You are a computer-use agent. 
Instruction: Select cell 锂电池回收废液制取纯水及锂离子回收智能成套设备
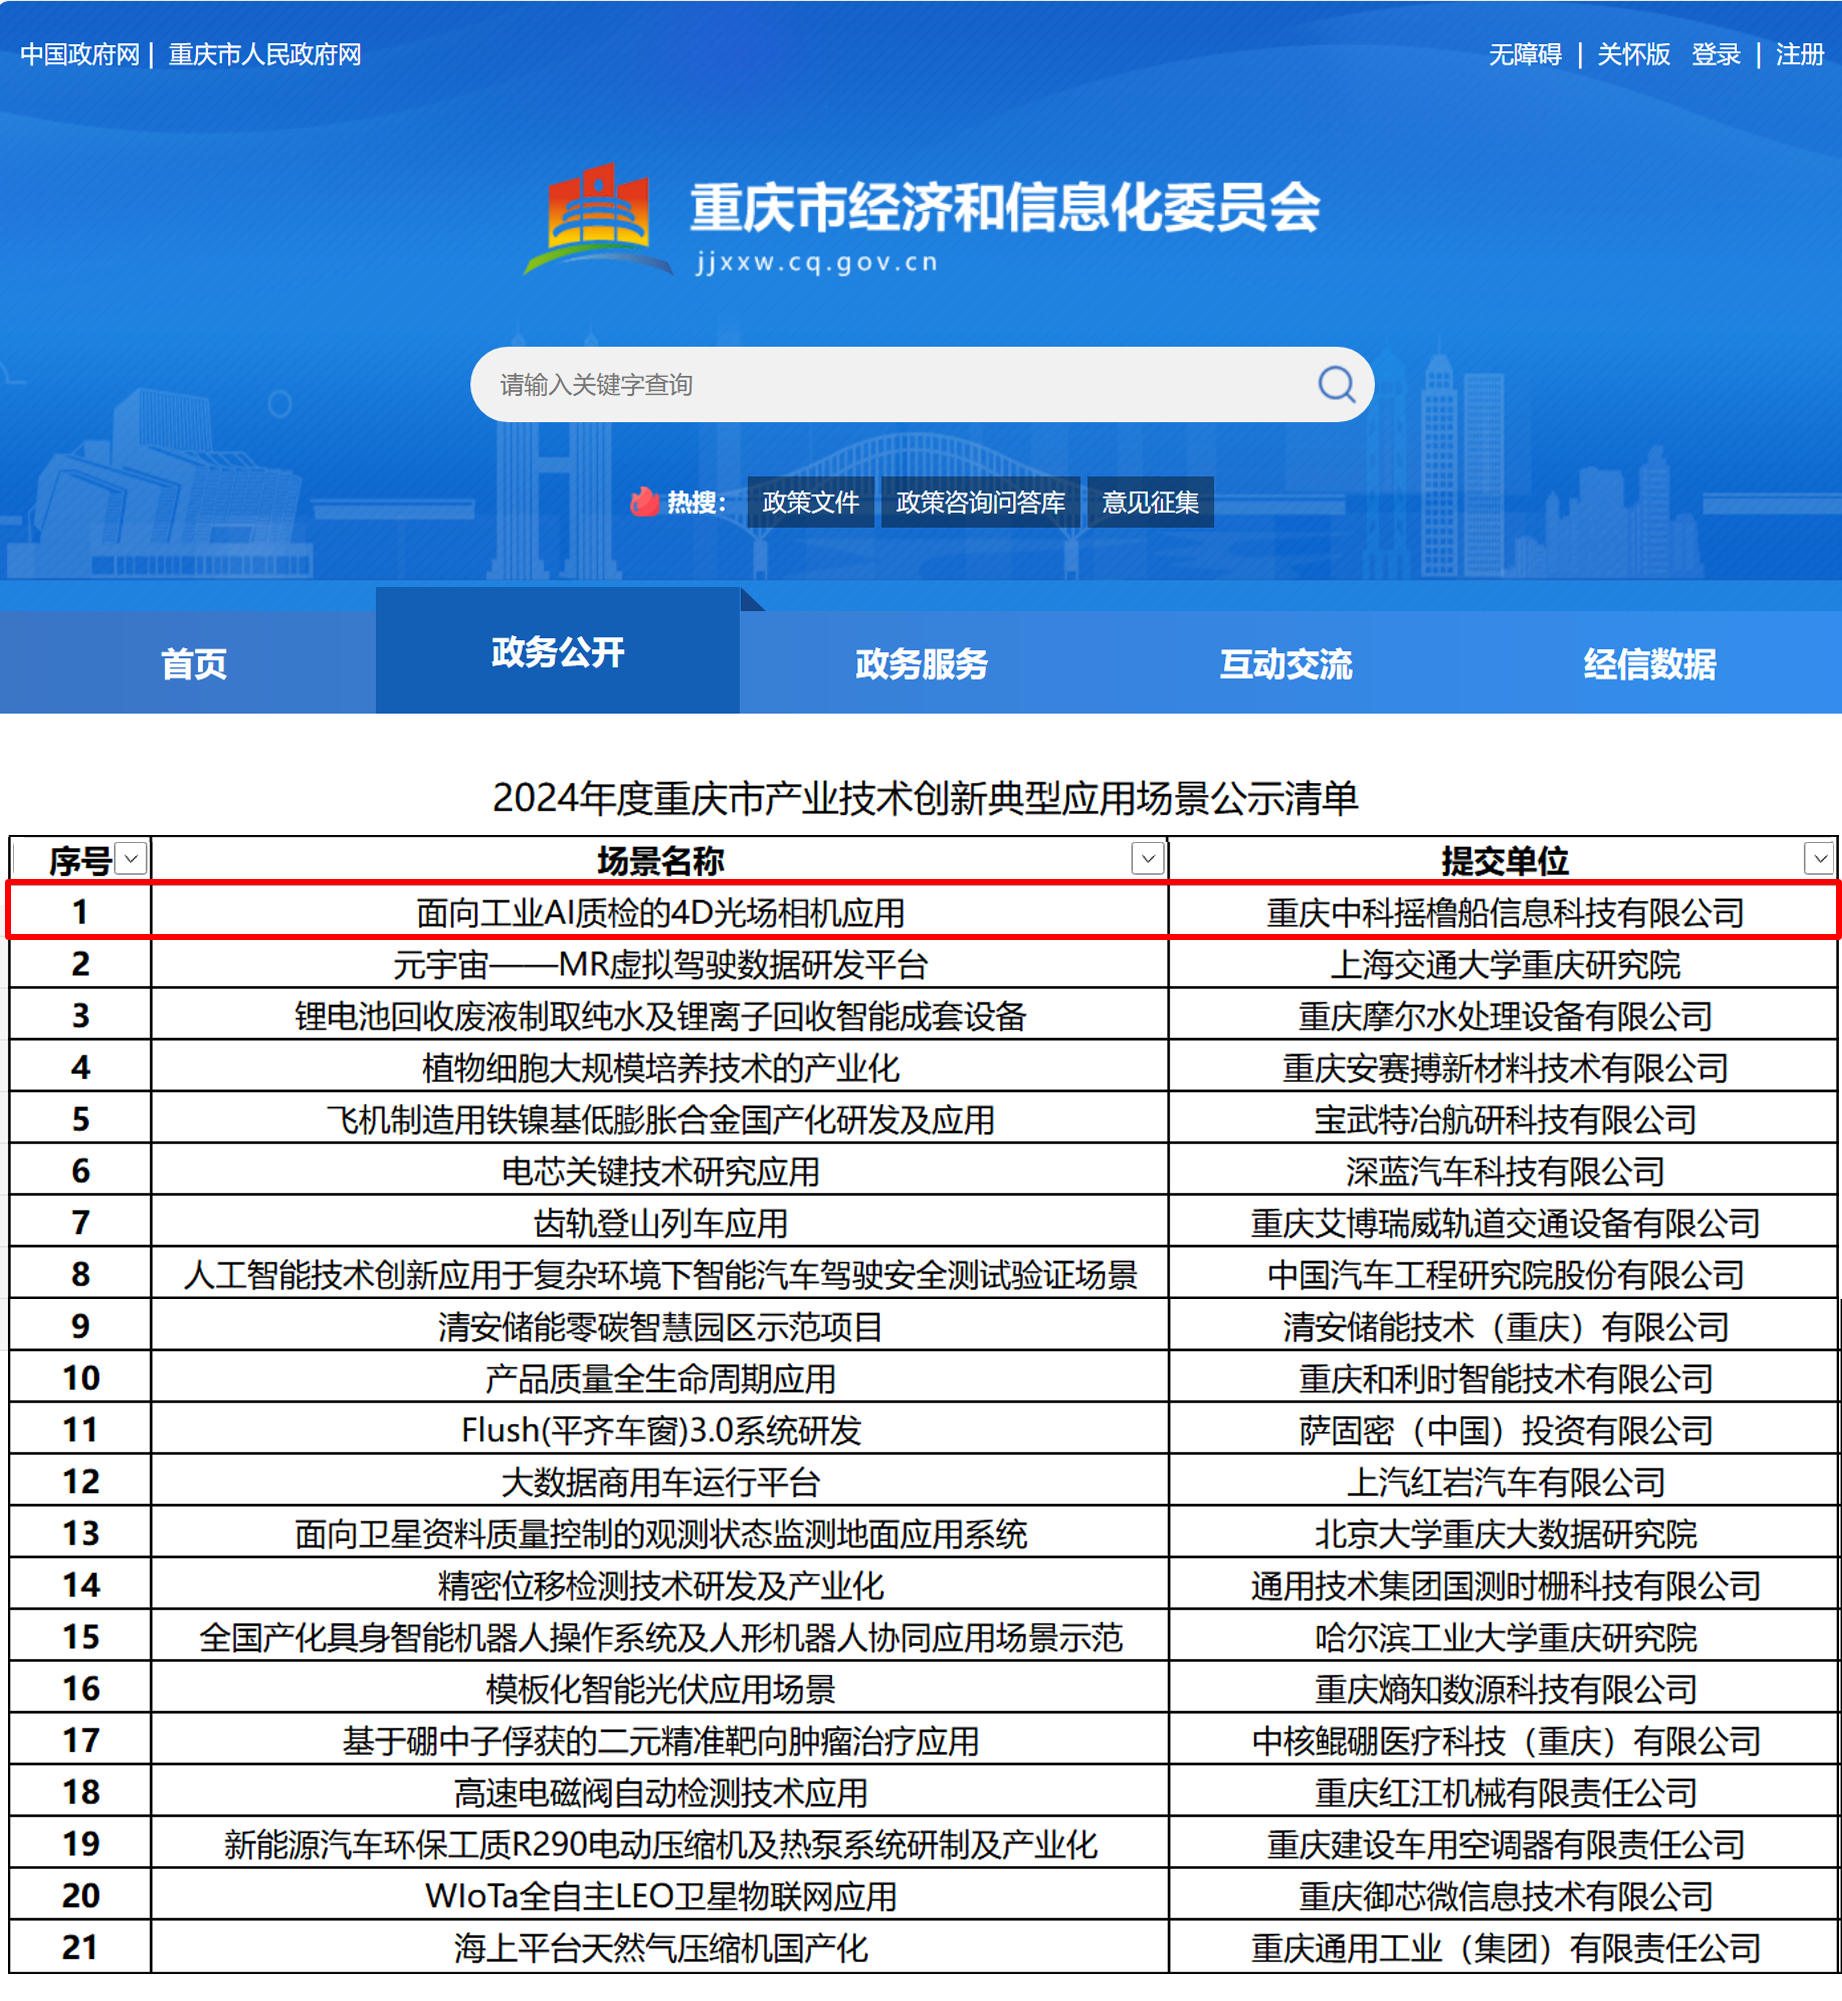[x=660, y=1016]
